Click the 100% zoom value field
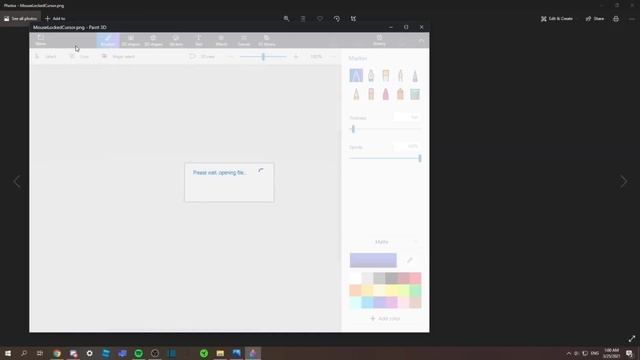 click(x=316, y=56)
